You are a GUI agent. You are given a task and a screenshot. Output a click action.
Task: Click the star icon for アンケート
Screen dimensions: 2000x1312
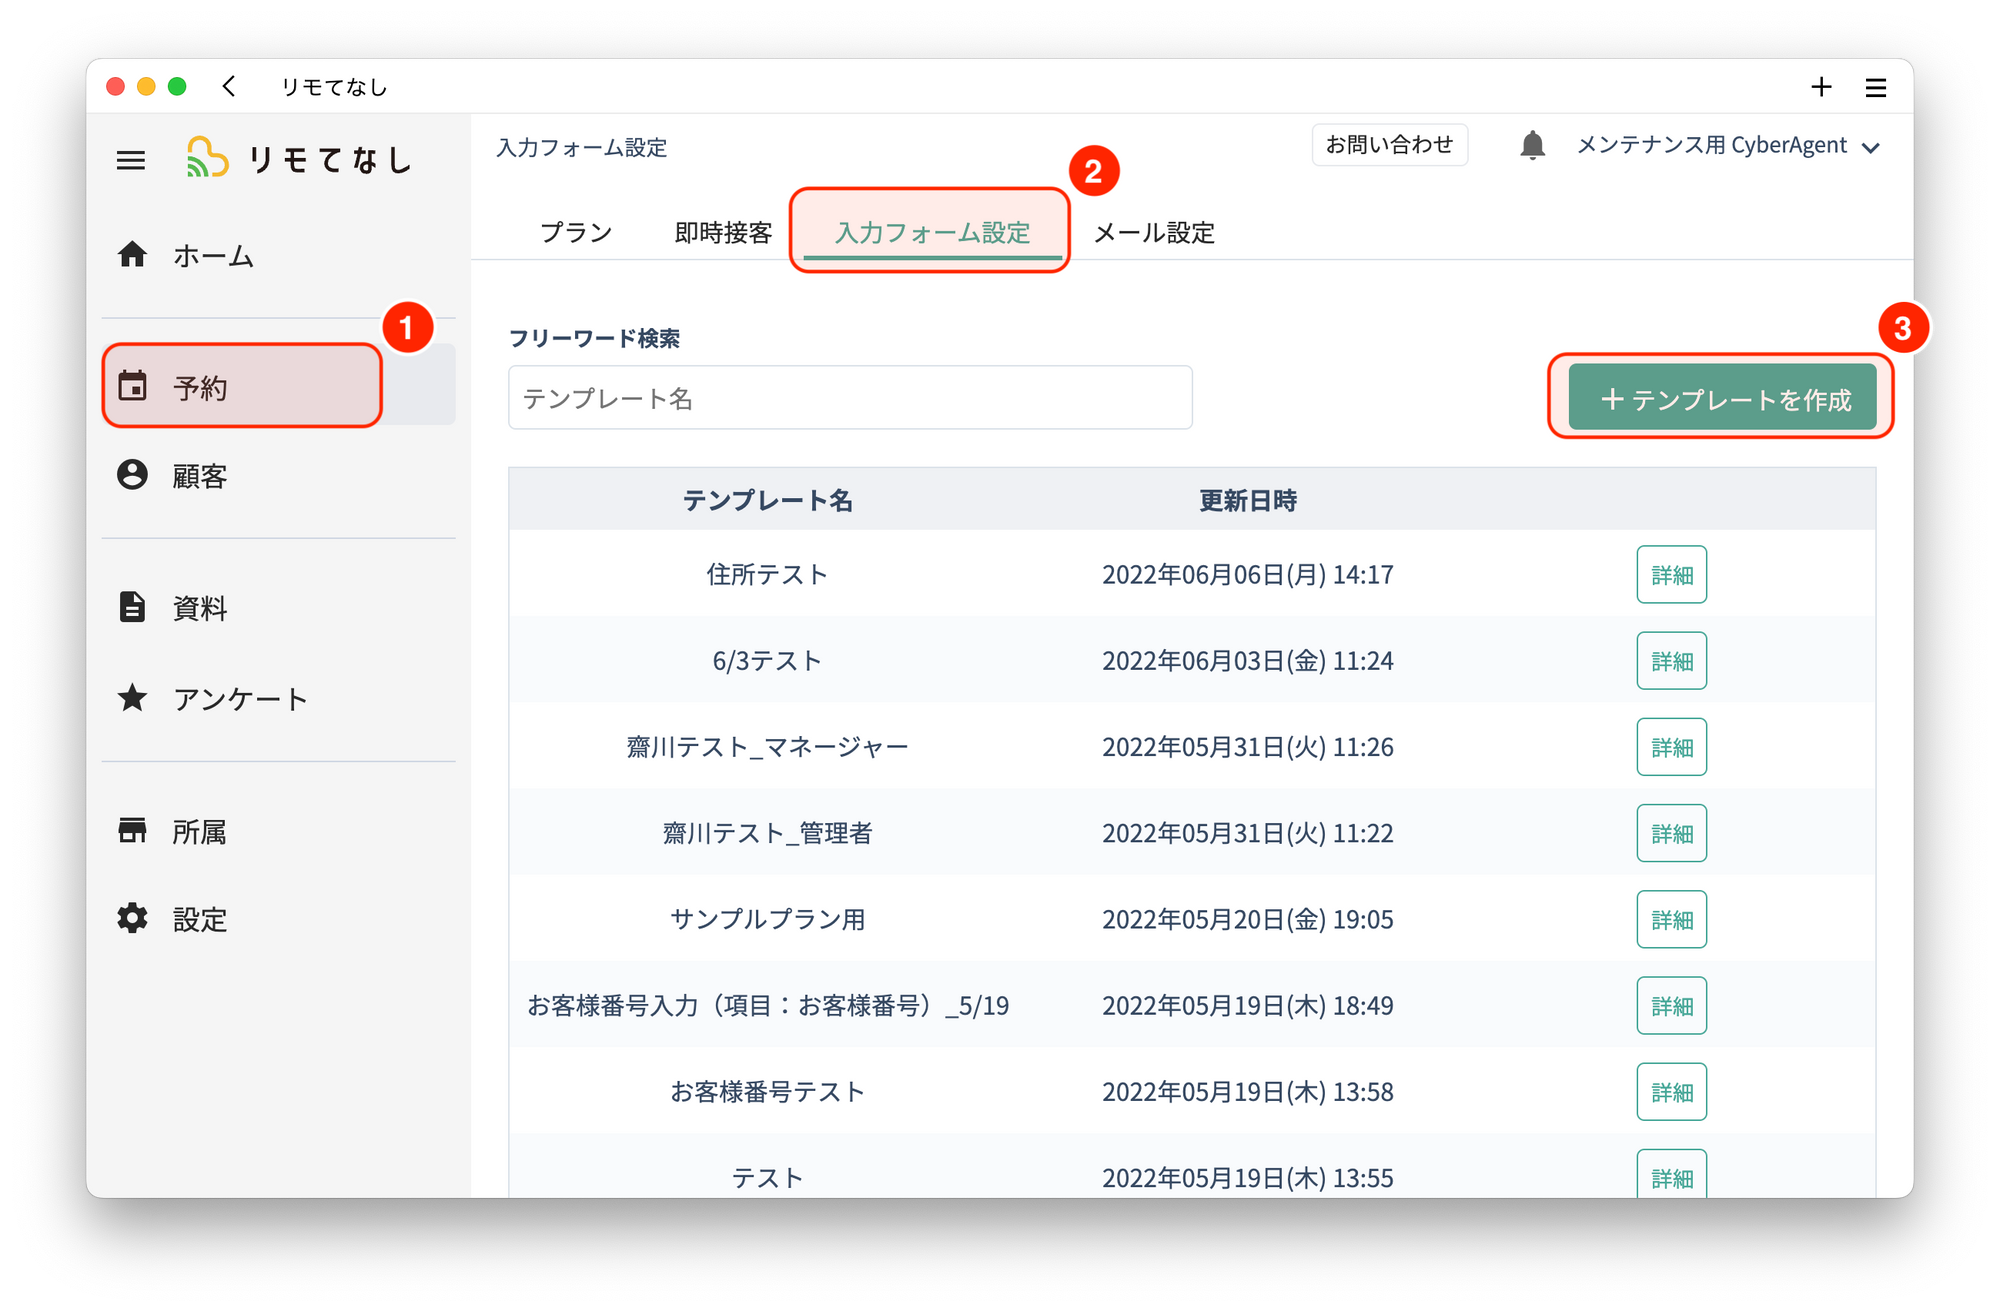click(x=132, y=697)
